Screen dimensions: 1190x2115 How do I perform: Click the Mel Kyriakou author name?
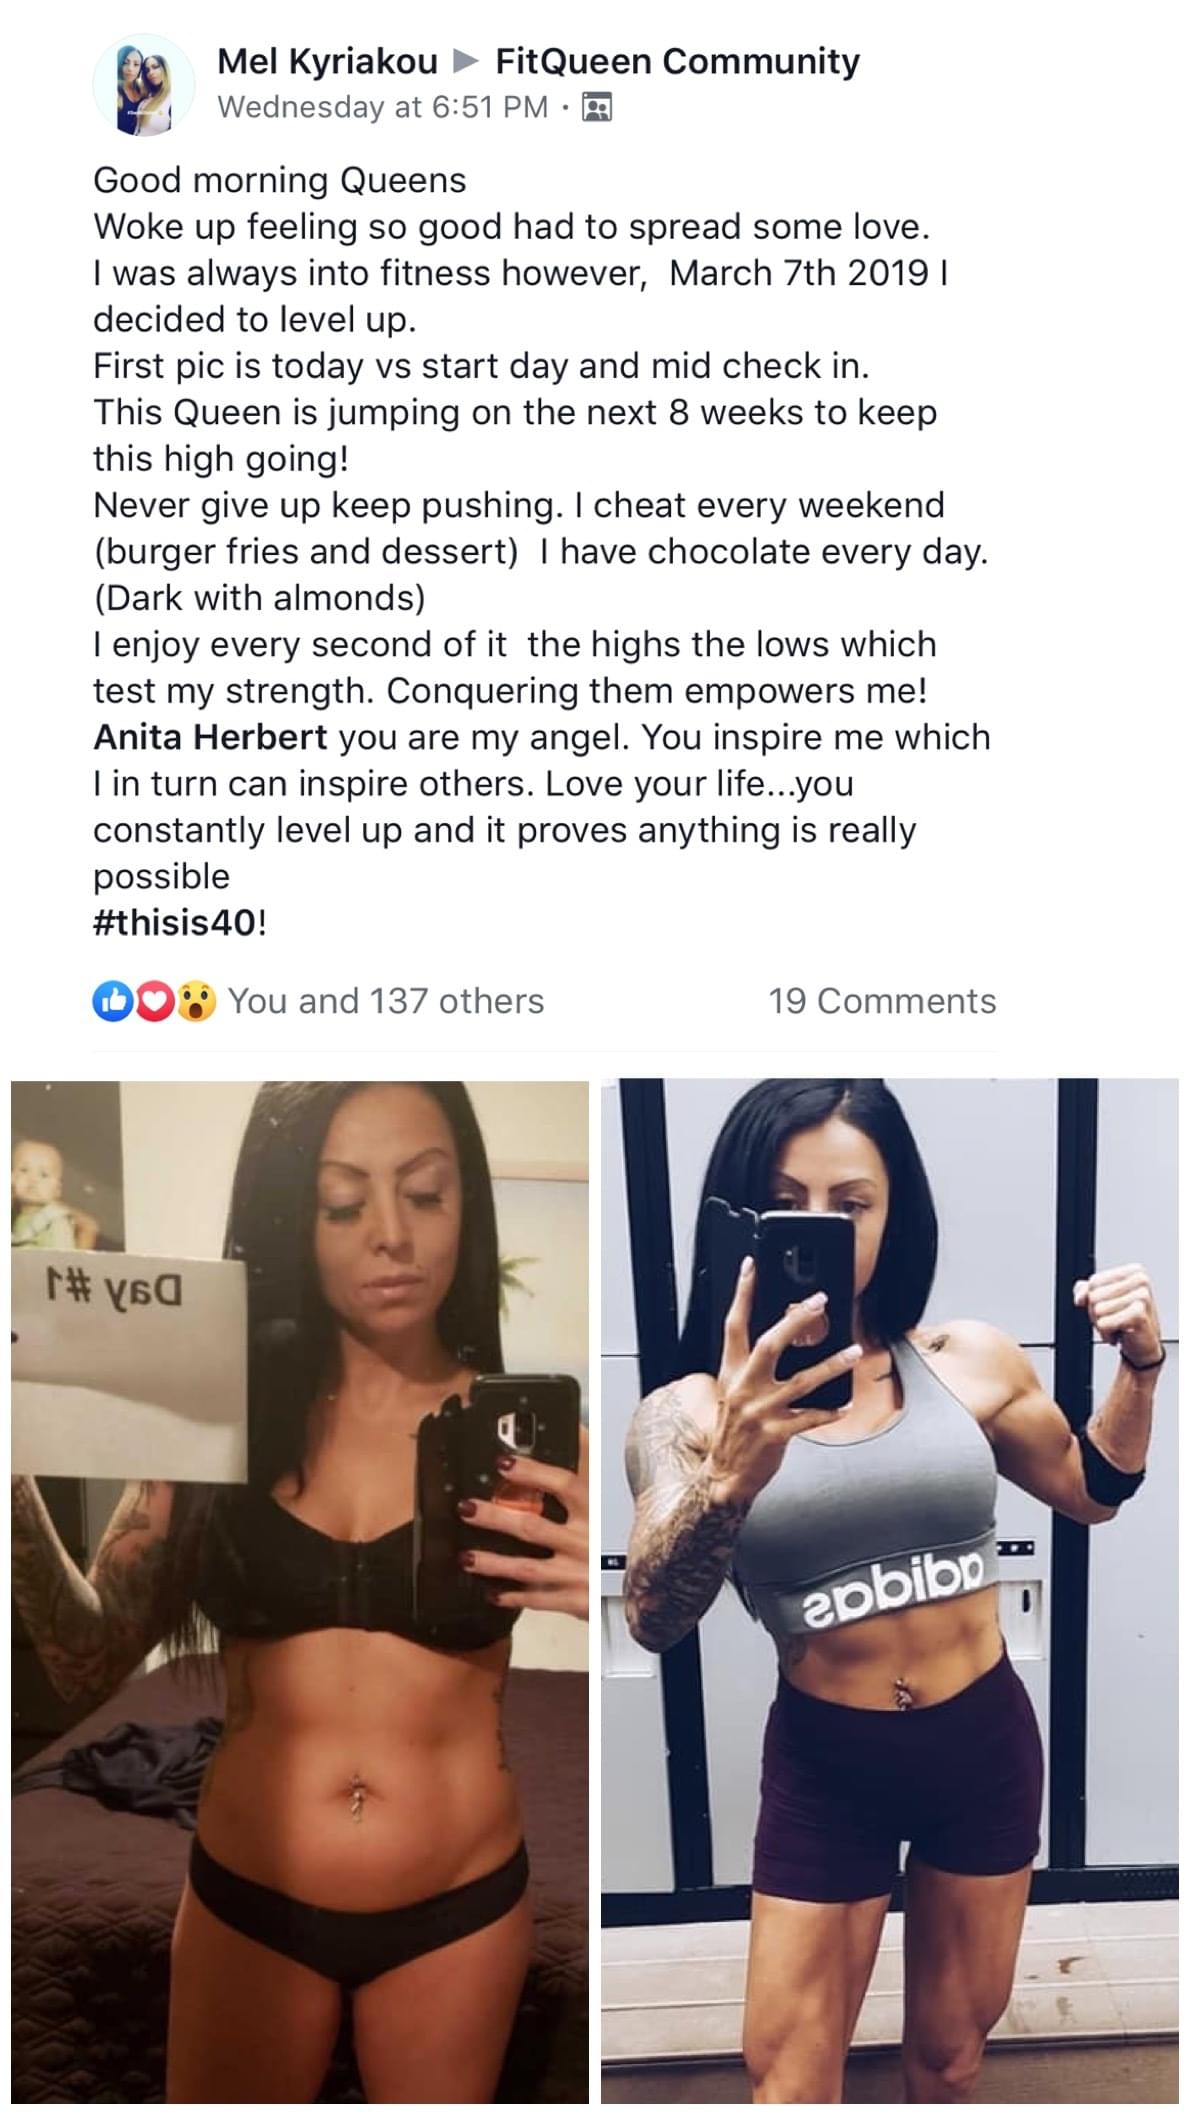pyautogui.click(x=327, y=61)
